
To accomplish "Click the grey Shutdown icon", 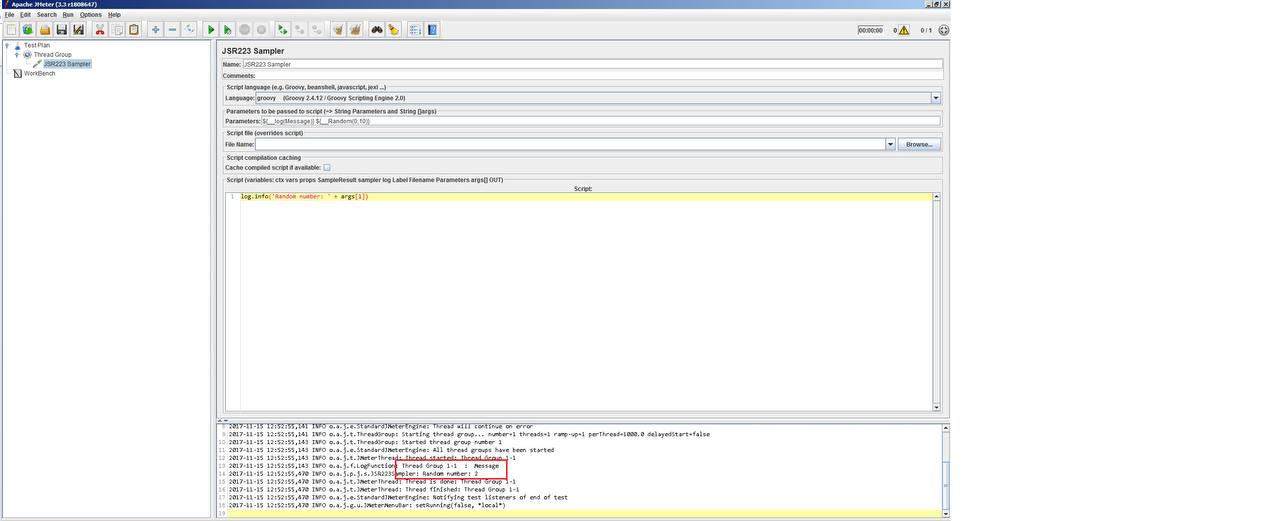I will tap(261, 30).
